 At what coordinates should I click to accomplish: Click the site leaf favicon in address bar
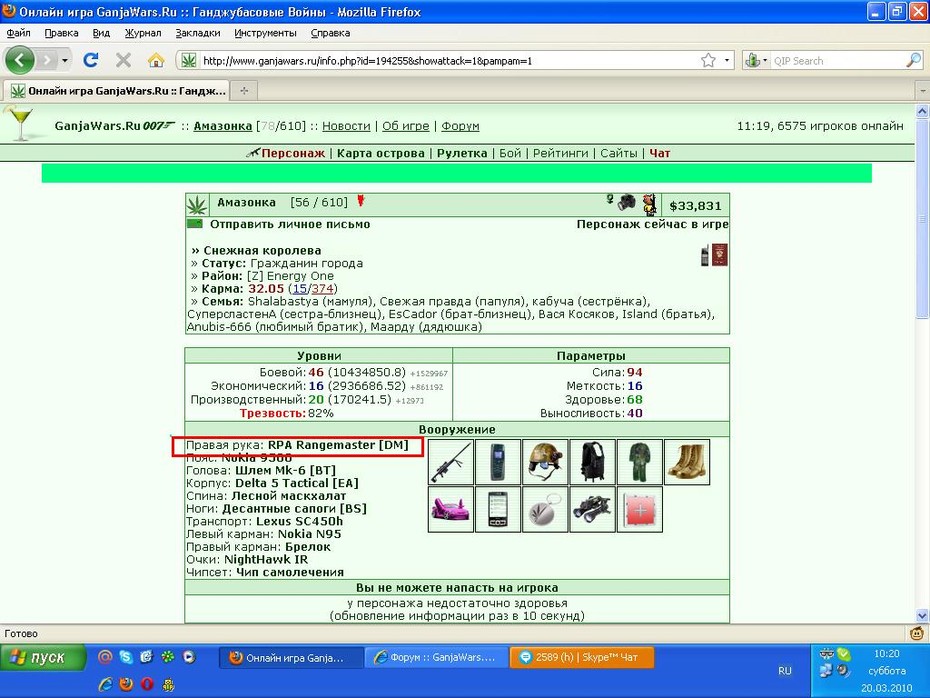(x=189, y=60)
